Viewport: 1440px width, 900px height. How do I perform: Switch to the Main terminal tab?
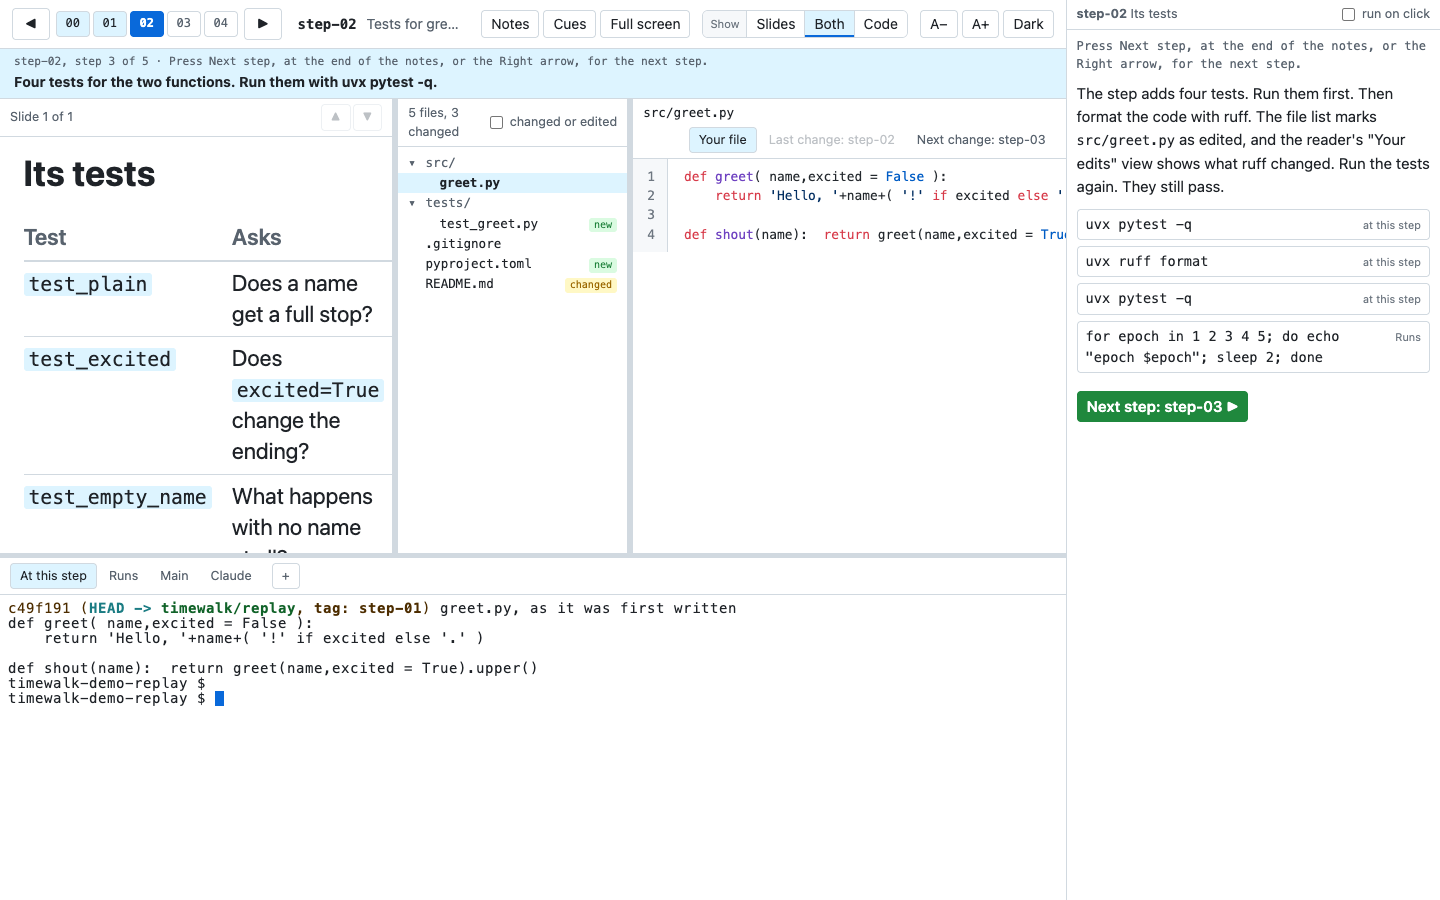[174, 576]
